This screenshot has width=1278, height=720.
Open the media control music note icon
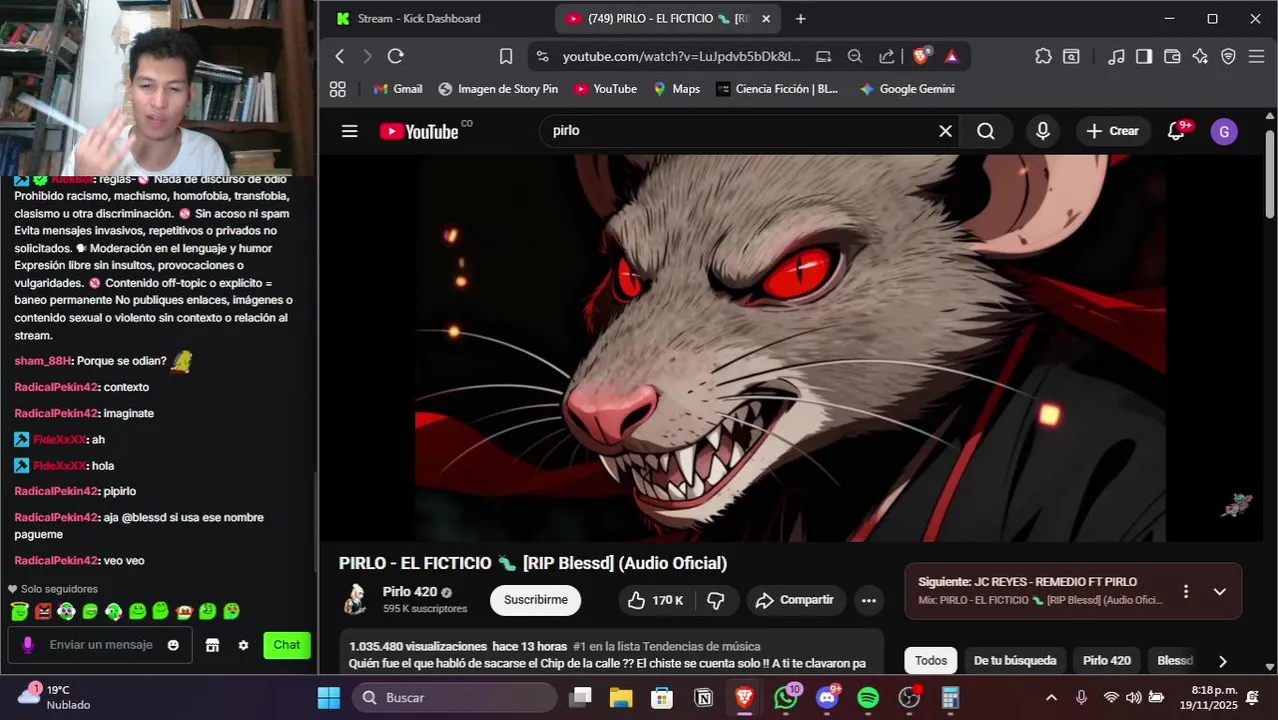[1116, 57]
